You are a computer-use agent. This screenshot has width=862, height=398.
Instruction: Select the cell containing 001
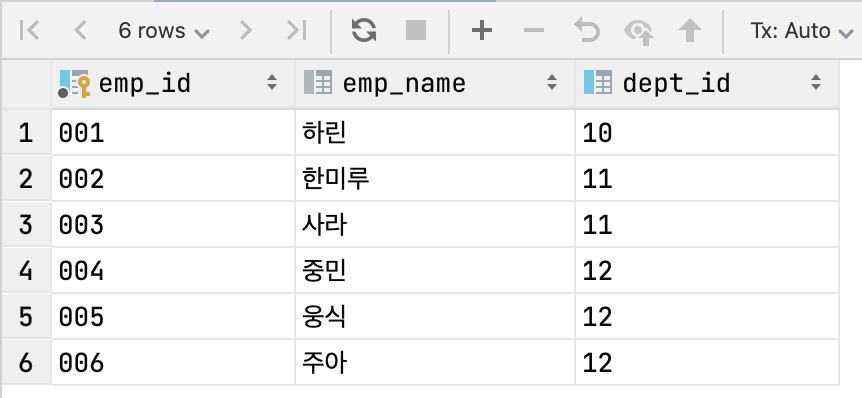coord(173,132)
